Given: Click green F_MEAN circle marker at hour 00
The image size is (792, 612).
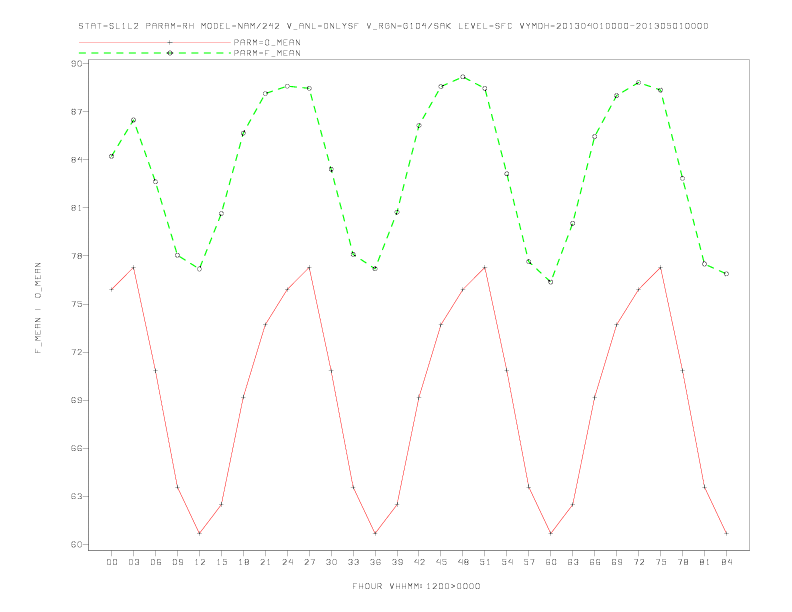Looking at the screenshot, I should pyautogui.click(x=112, y=157).
